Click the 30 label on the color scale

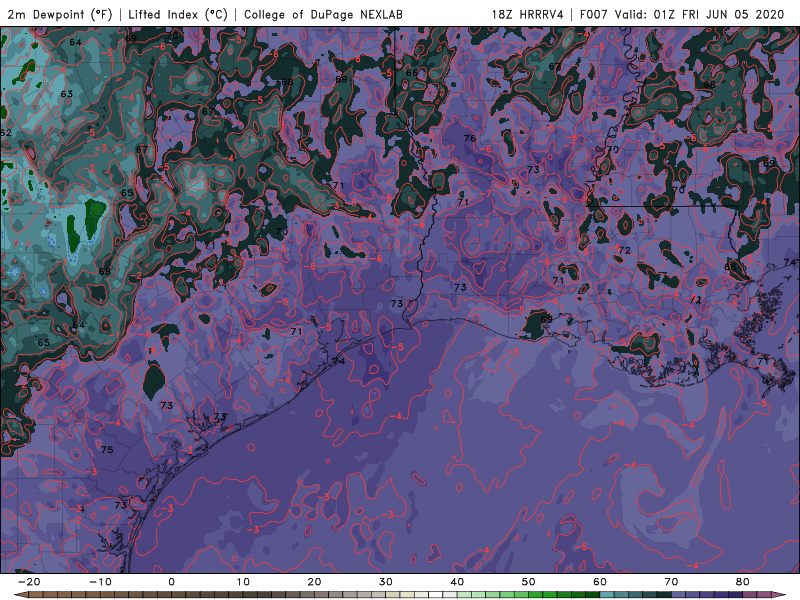386,582
